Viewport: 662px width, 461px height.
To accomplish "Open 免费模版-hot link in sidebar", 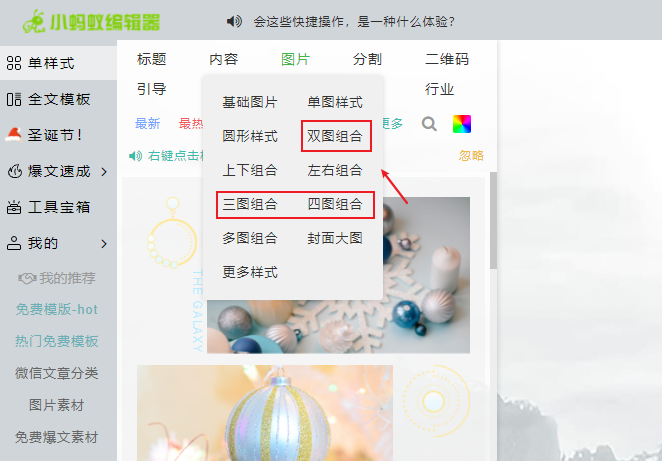I will tap(57, 309).
